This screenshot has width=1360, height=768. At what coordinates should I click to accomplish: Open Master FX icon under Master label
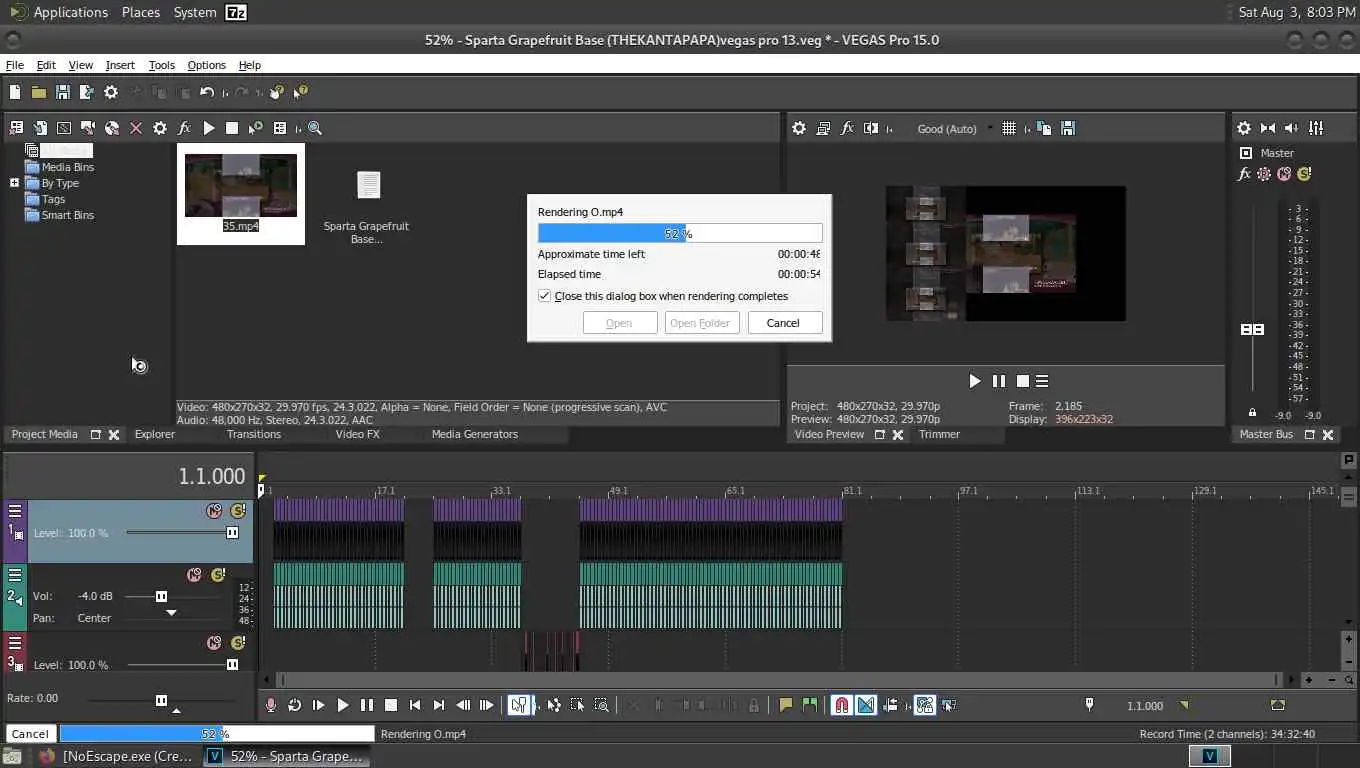[1244, 174]
